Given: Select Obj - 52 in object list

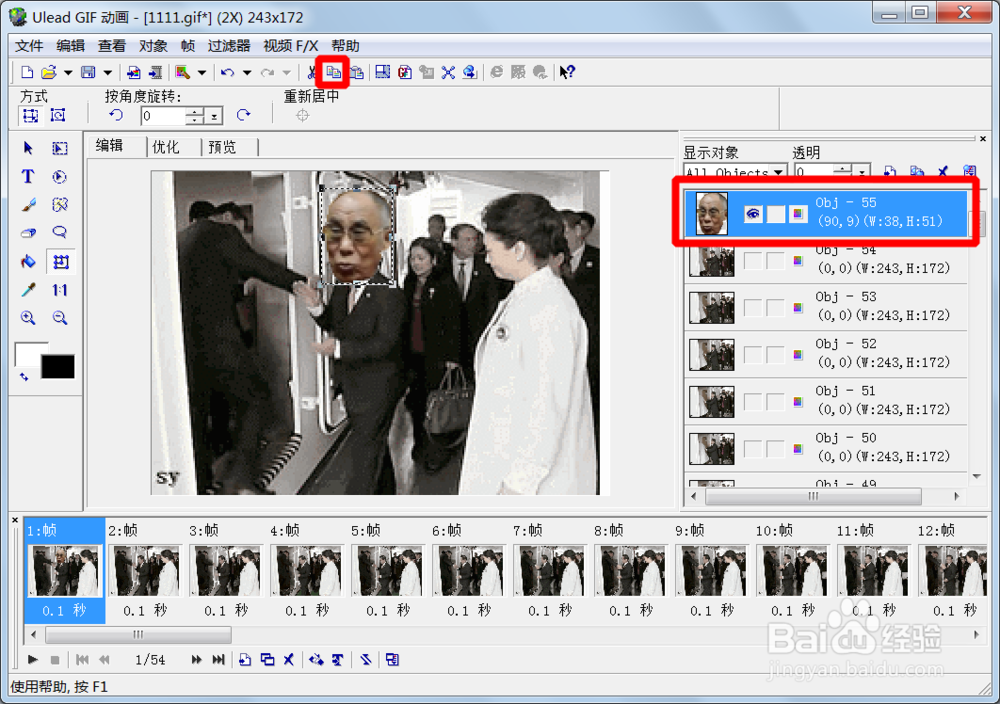Looking at the screenshot, I should [827, 355].
